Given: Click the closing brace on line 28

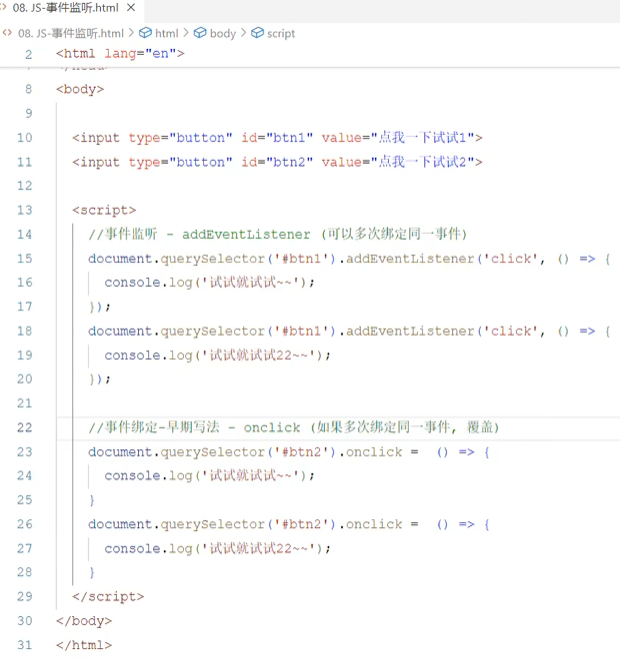Looking at the screenshot, I should click(92, 572).
